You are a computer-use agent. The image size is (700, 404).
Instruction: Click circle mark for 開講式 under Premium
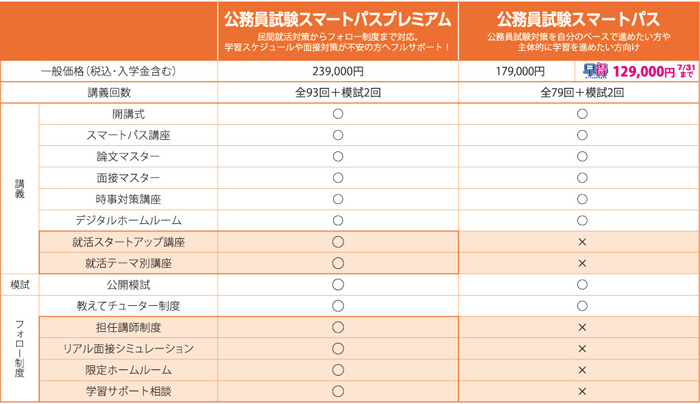coord(338,114)
